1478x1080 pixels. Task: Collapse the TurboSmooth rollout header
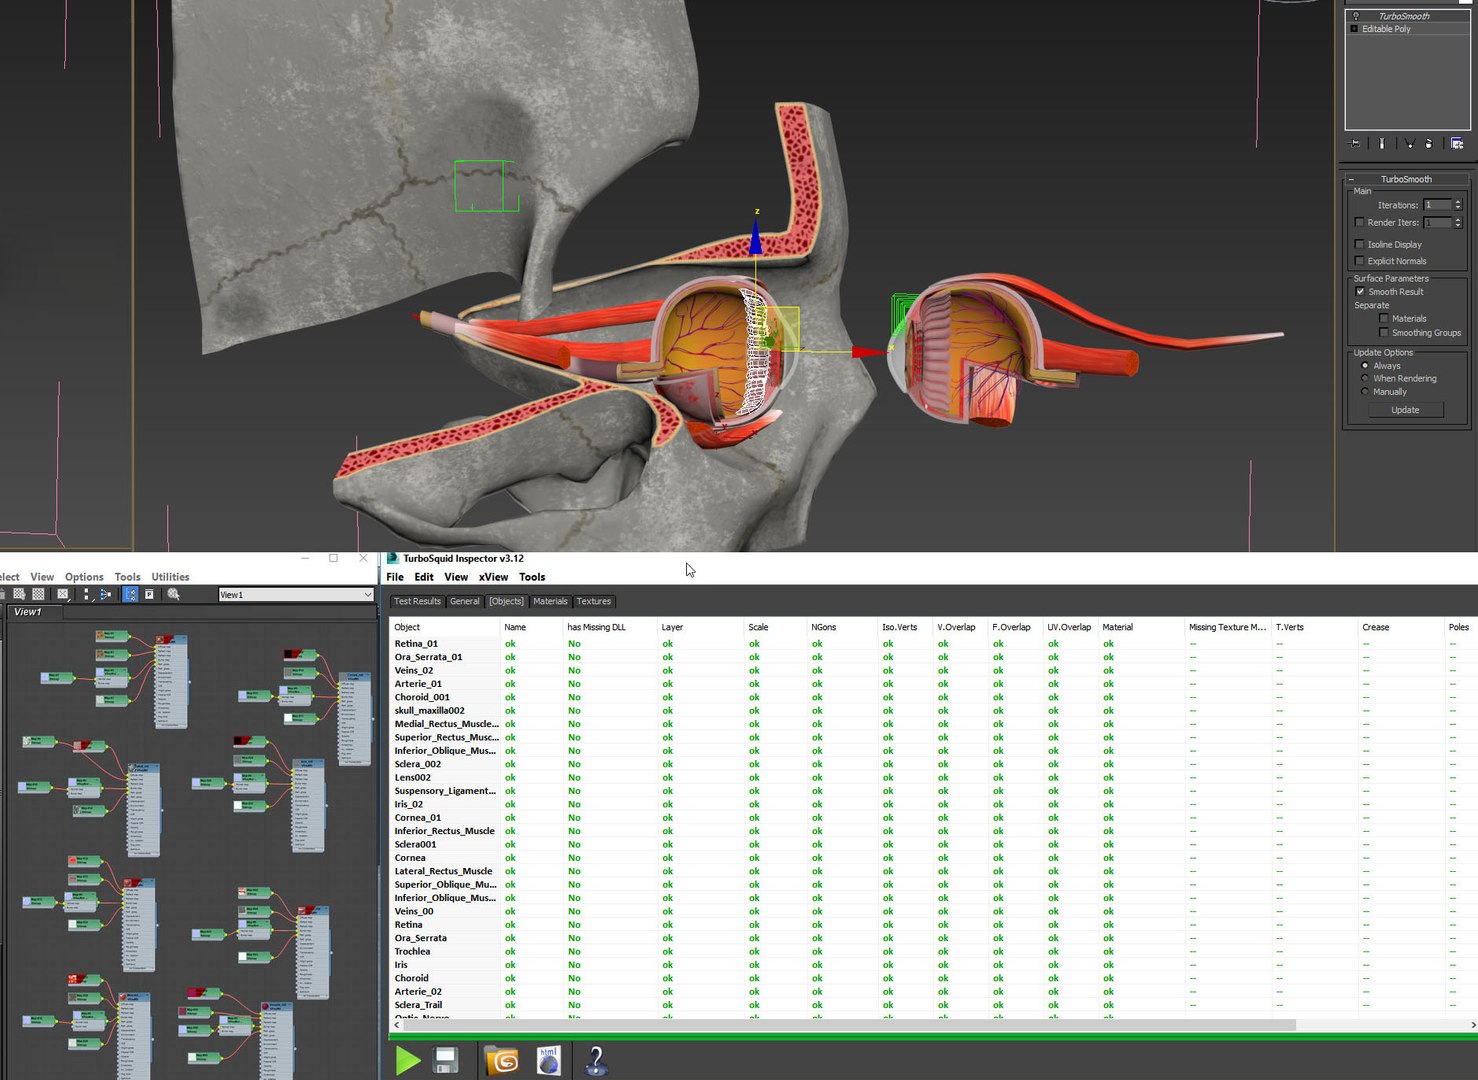pyautogui.click(x=1406, y=179)
